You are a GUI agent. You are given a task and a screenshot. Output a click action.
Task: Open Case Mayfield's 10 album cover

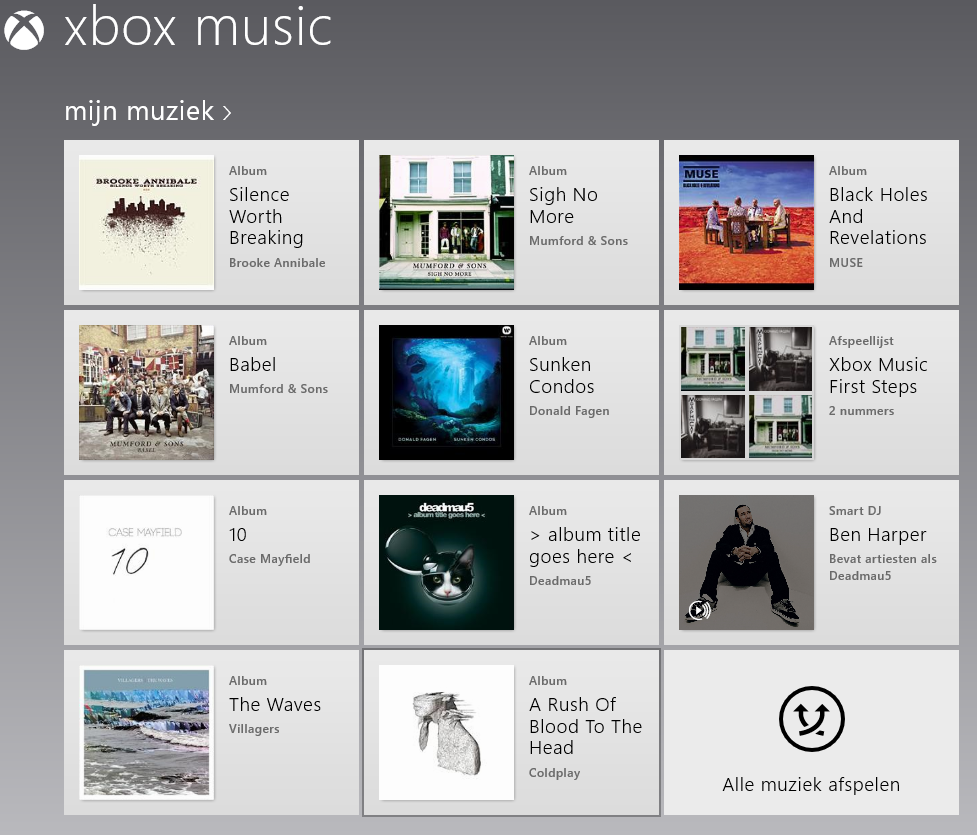(x=146, y=562)
